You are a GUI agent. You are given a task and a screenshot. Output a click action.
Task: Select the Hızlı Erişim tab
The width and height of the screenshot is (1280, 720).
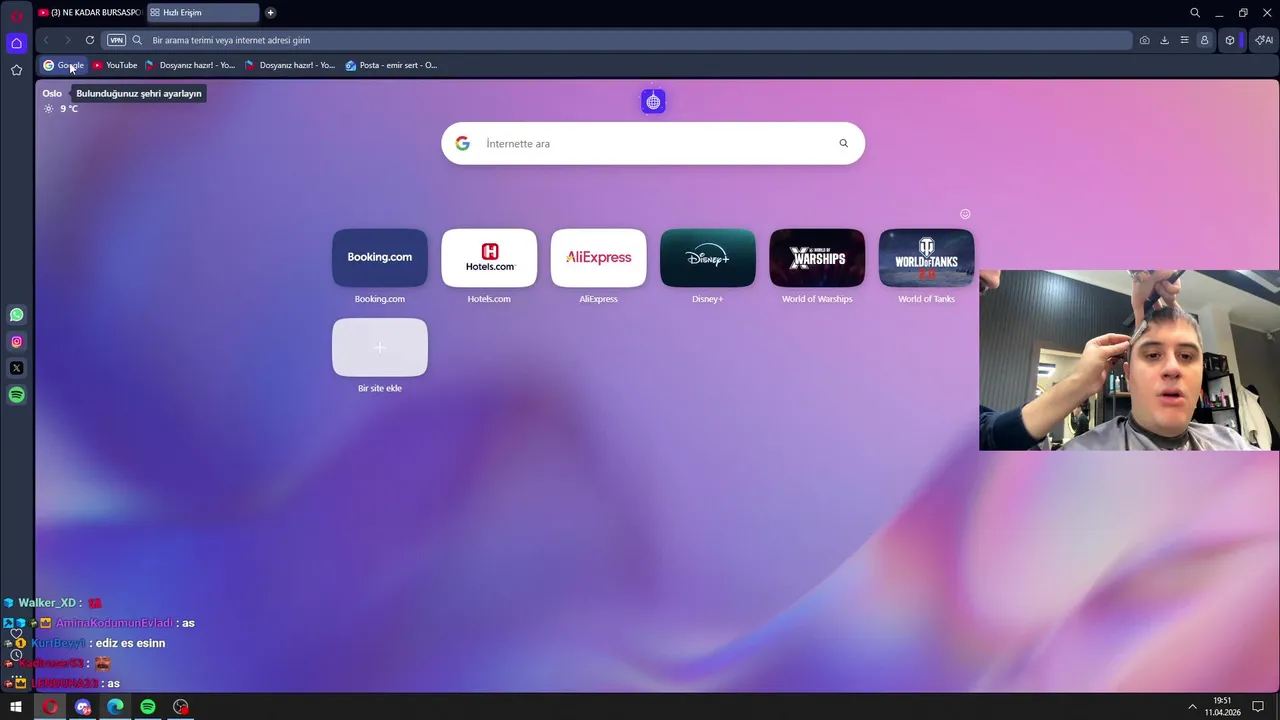click(202, 13)
